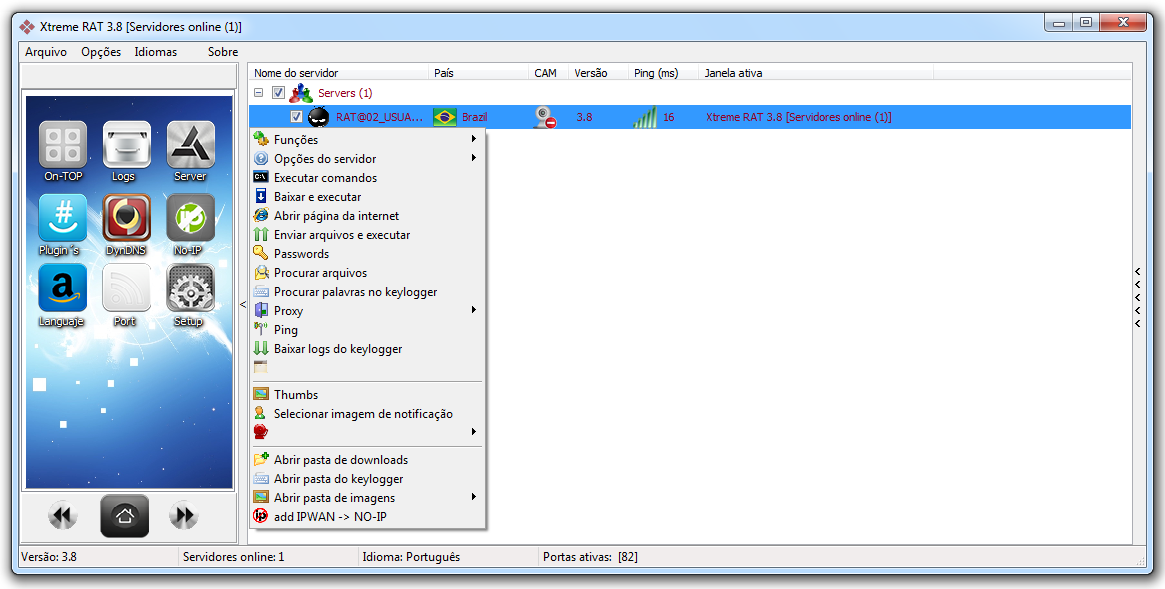Screen dimensions: 1165x589
Task: Click the Servers (1) group label
Action: [345, 93]
